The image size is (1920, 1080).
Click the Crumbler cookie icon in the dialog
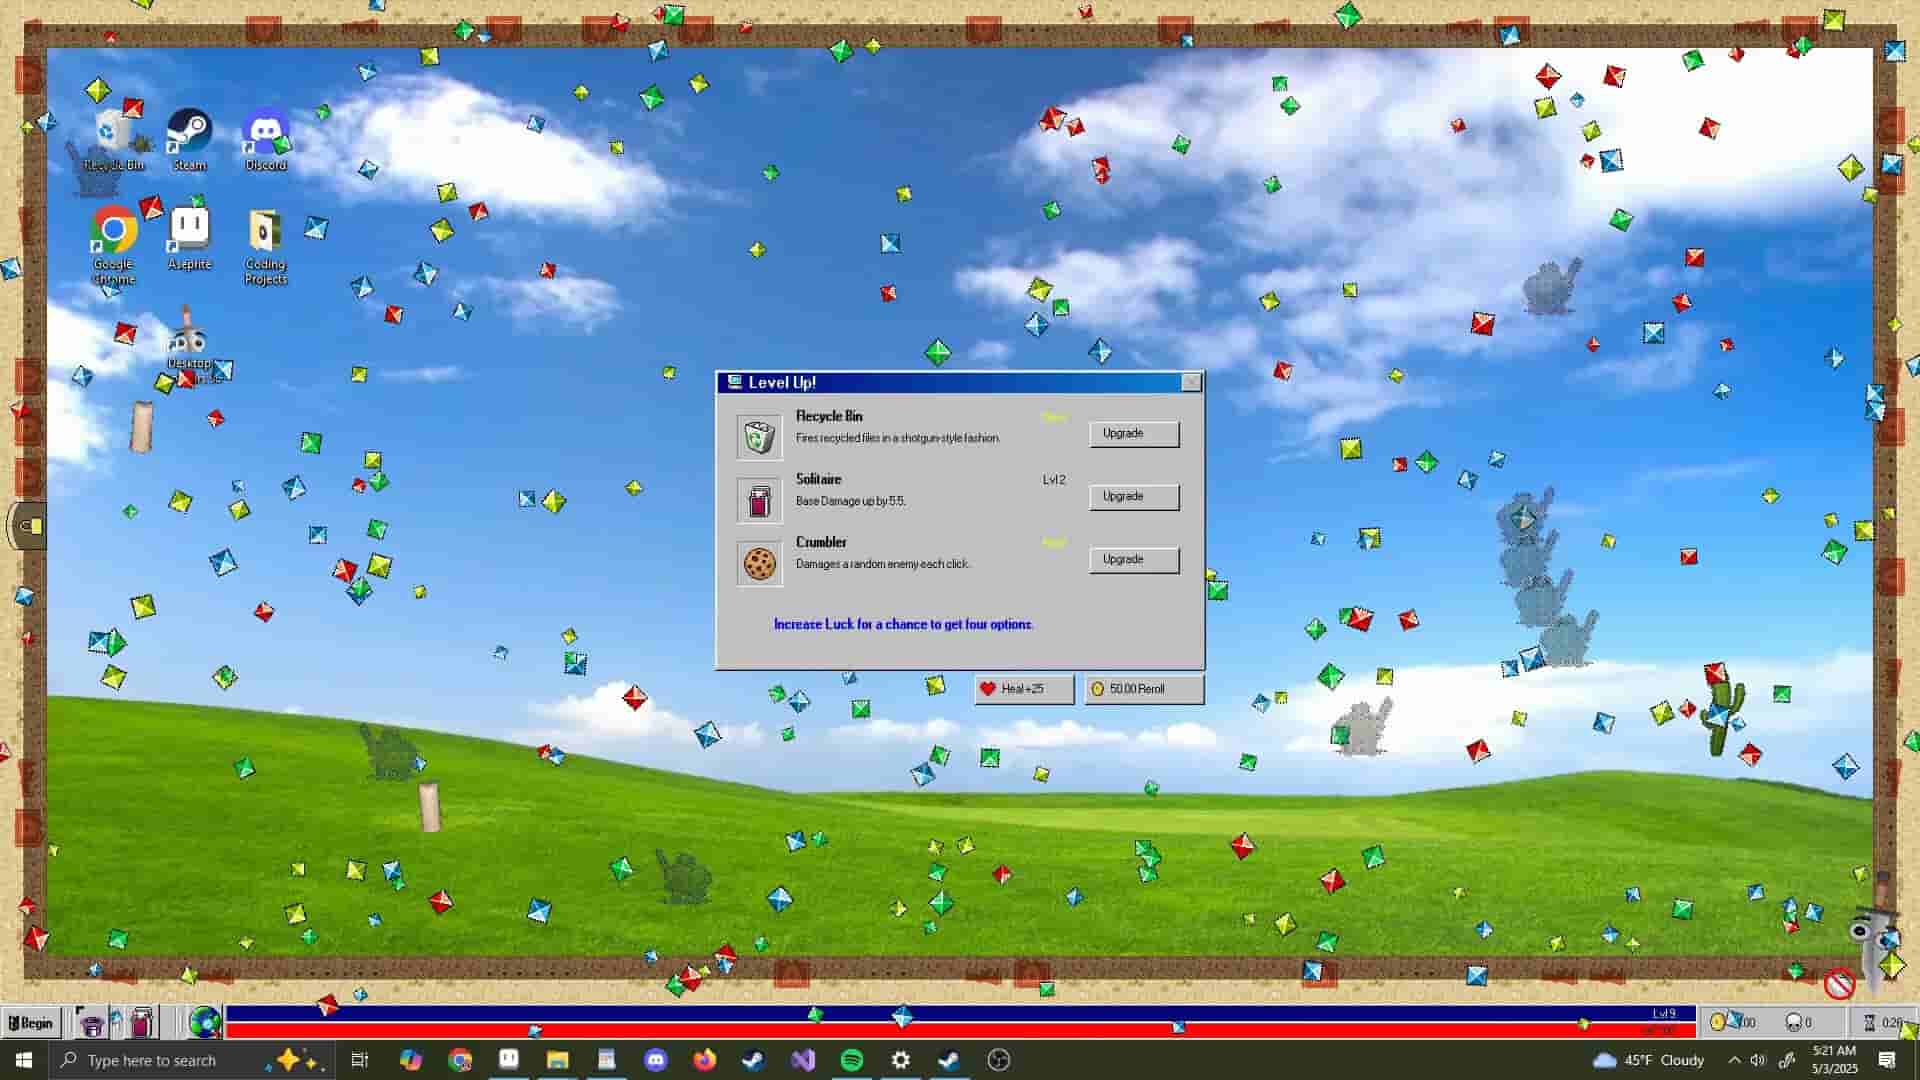coord(758,562)
